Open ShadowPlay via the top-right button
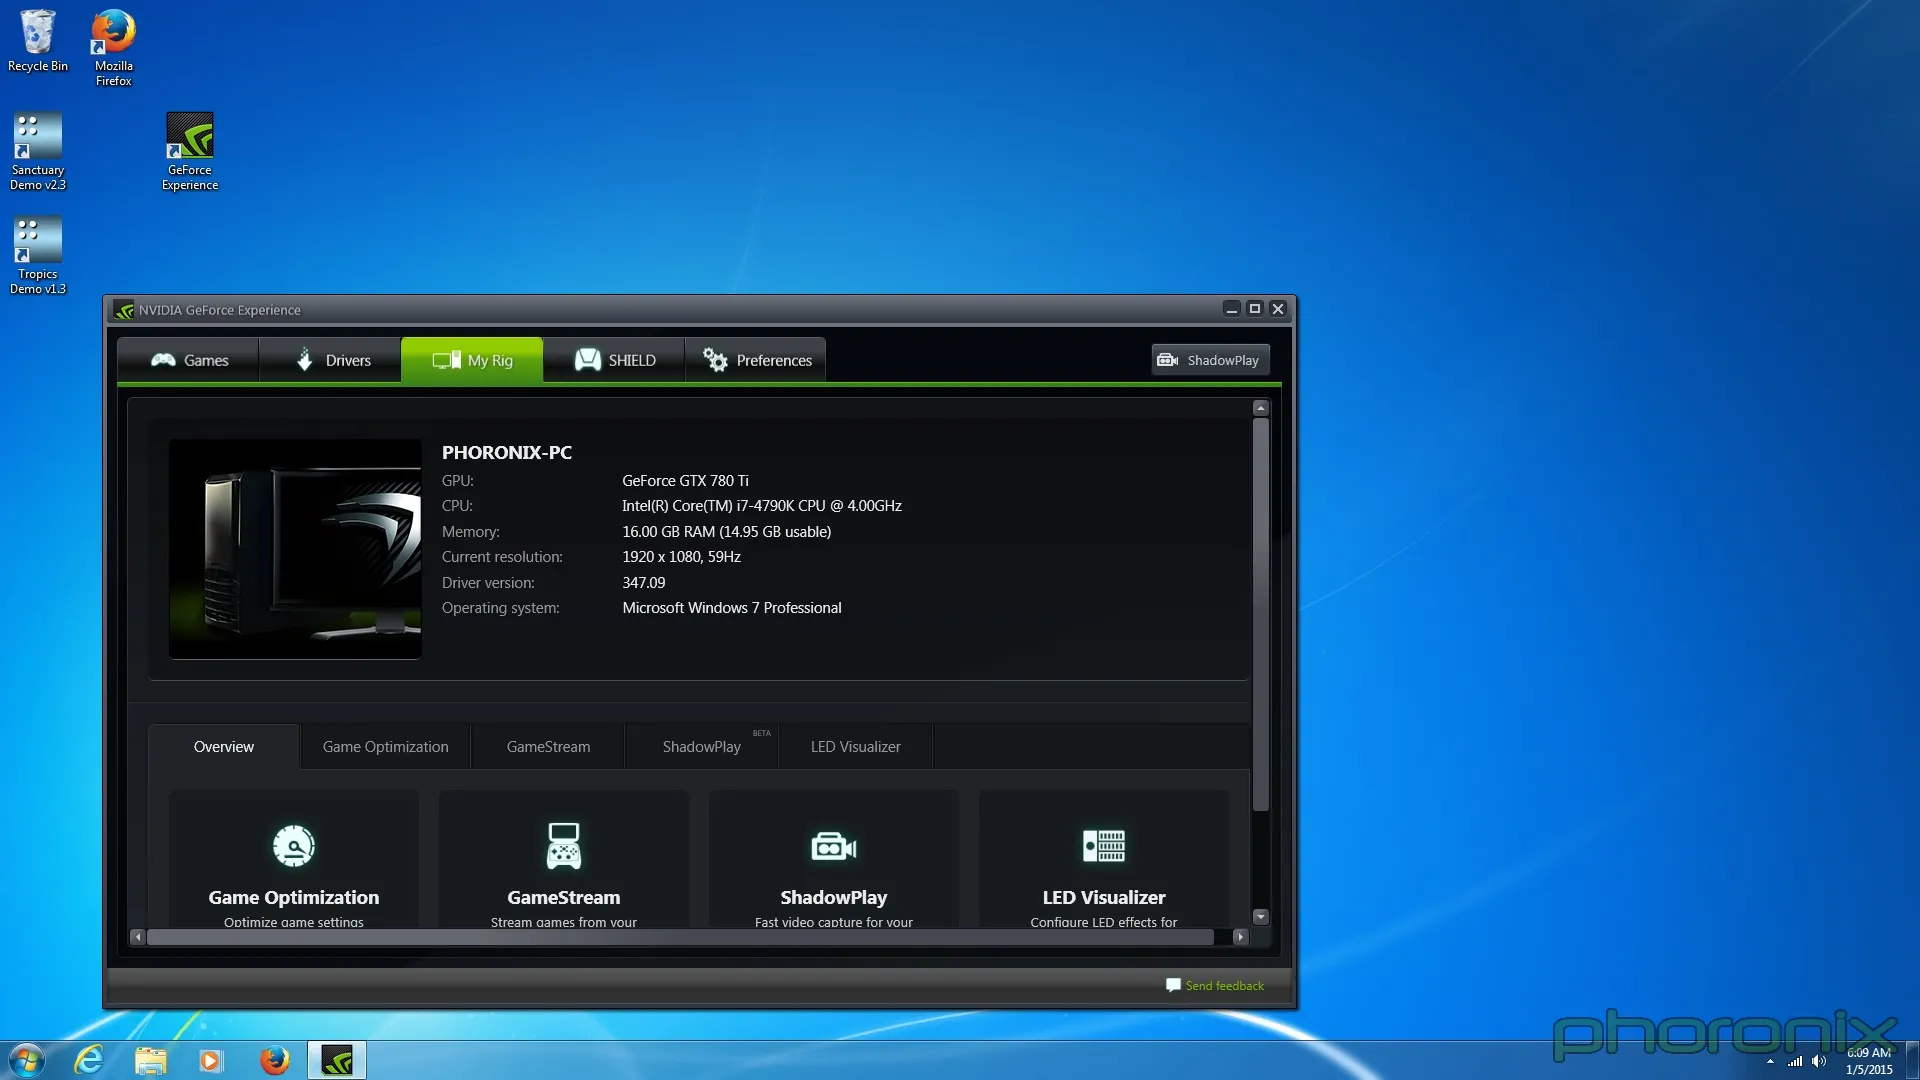The width and height of the screenshot is (1920, 1080). 1209,359
